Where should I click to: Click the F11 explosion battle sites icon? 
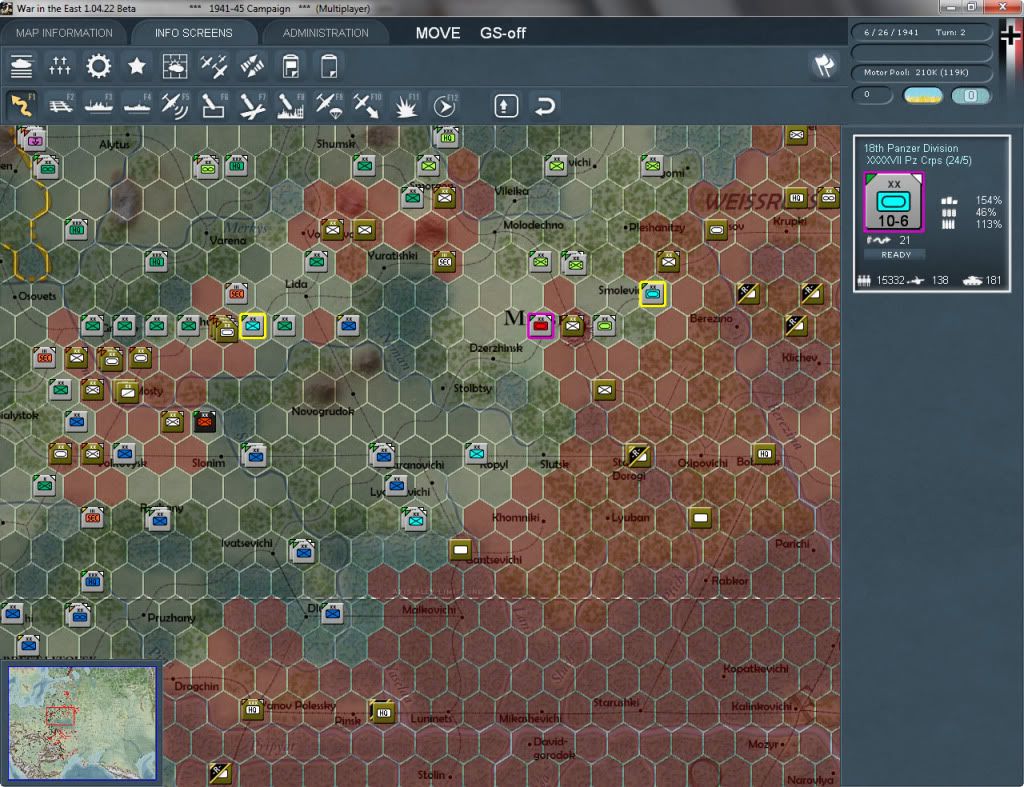coord(406,106)
